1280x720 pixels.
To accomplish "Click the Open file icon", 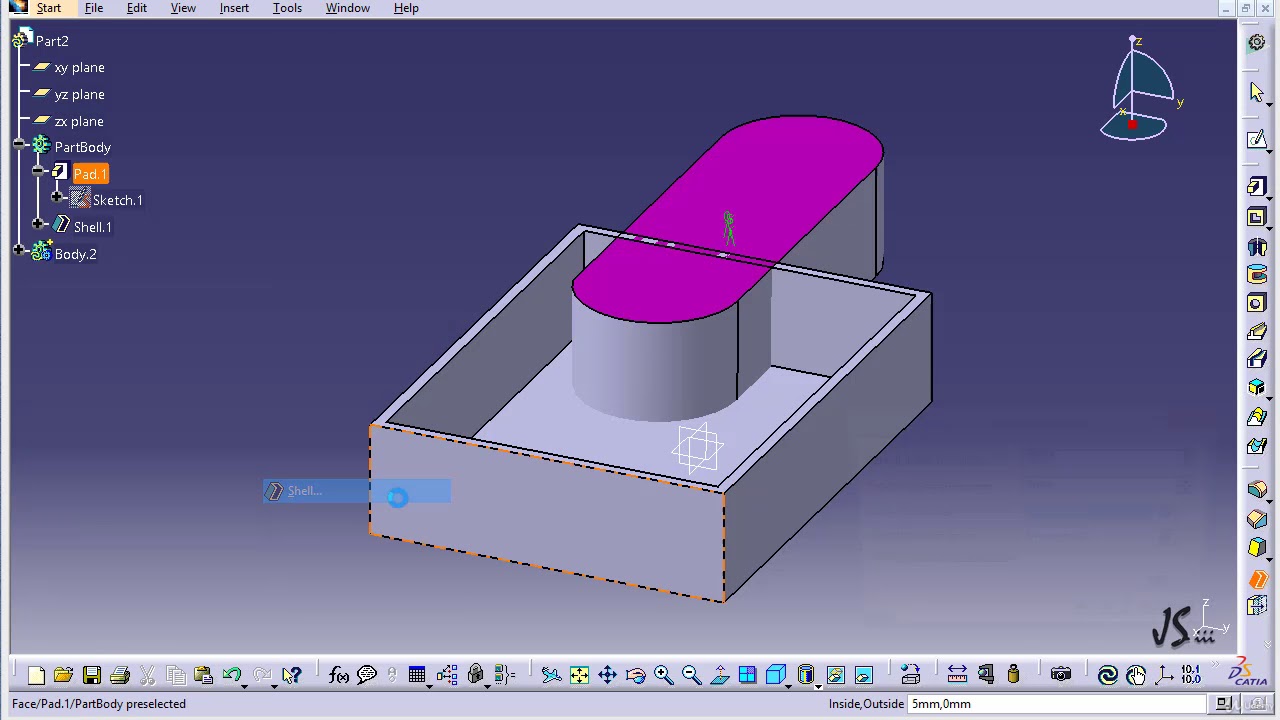I will click(63, 676).
